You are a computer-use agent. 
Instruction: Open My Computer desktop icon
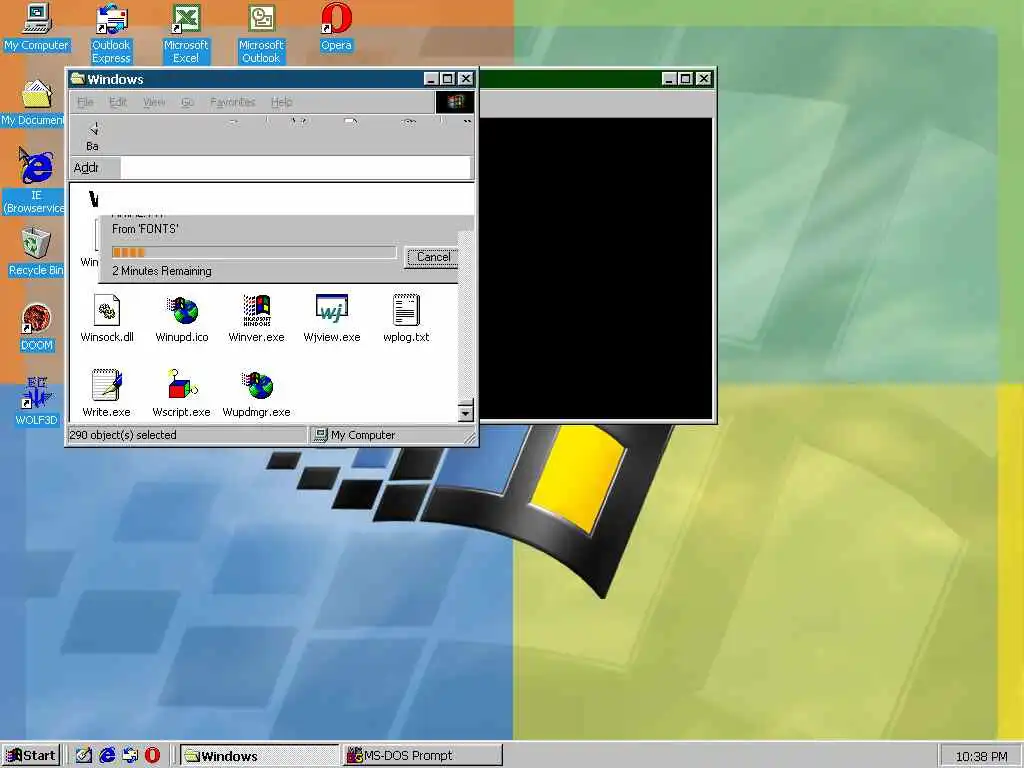37,27
